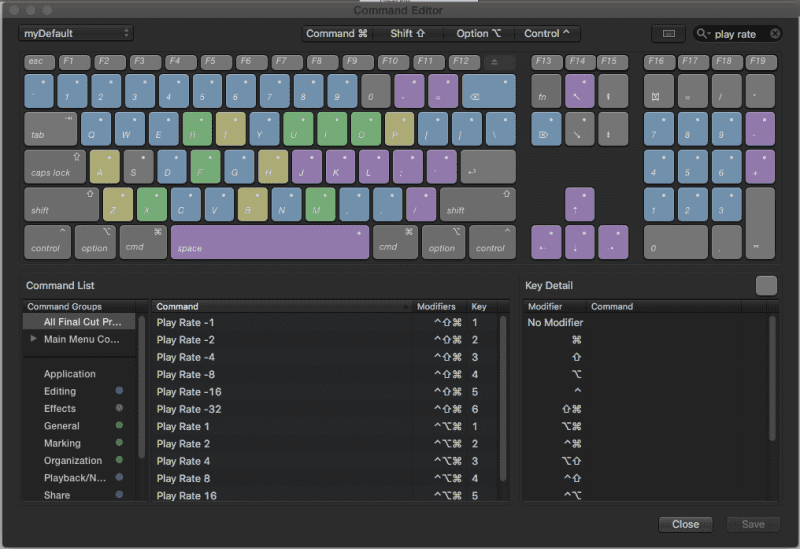Click the search magnifier icon
Viewport: 800px width, 549px height.
coord(703,34)
